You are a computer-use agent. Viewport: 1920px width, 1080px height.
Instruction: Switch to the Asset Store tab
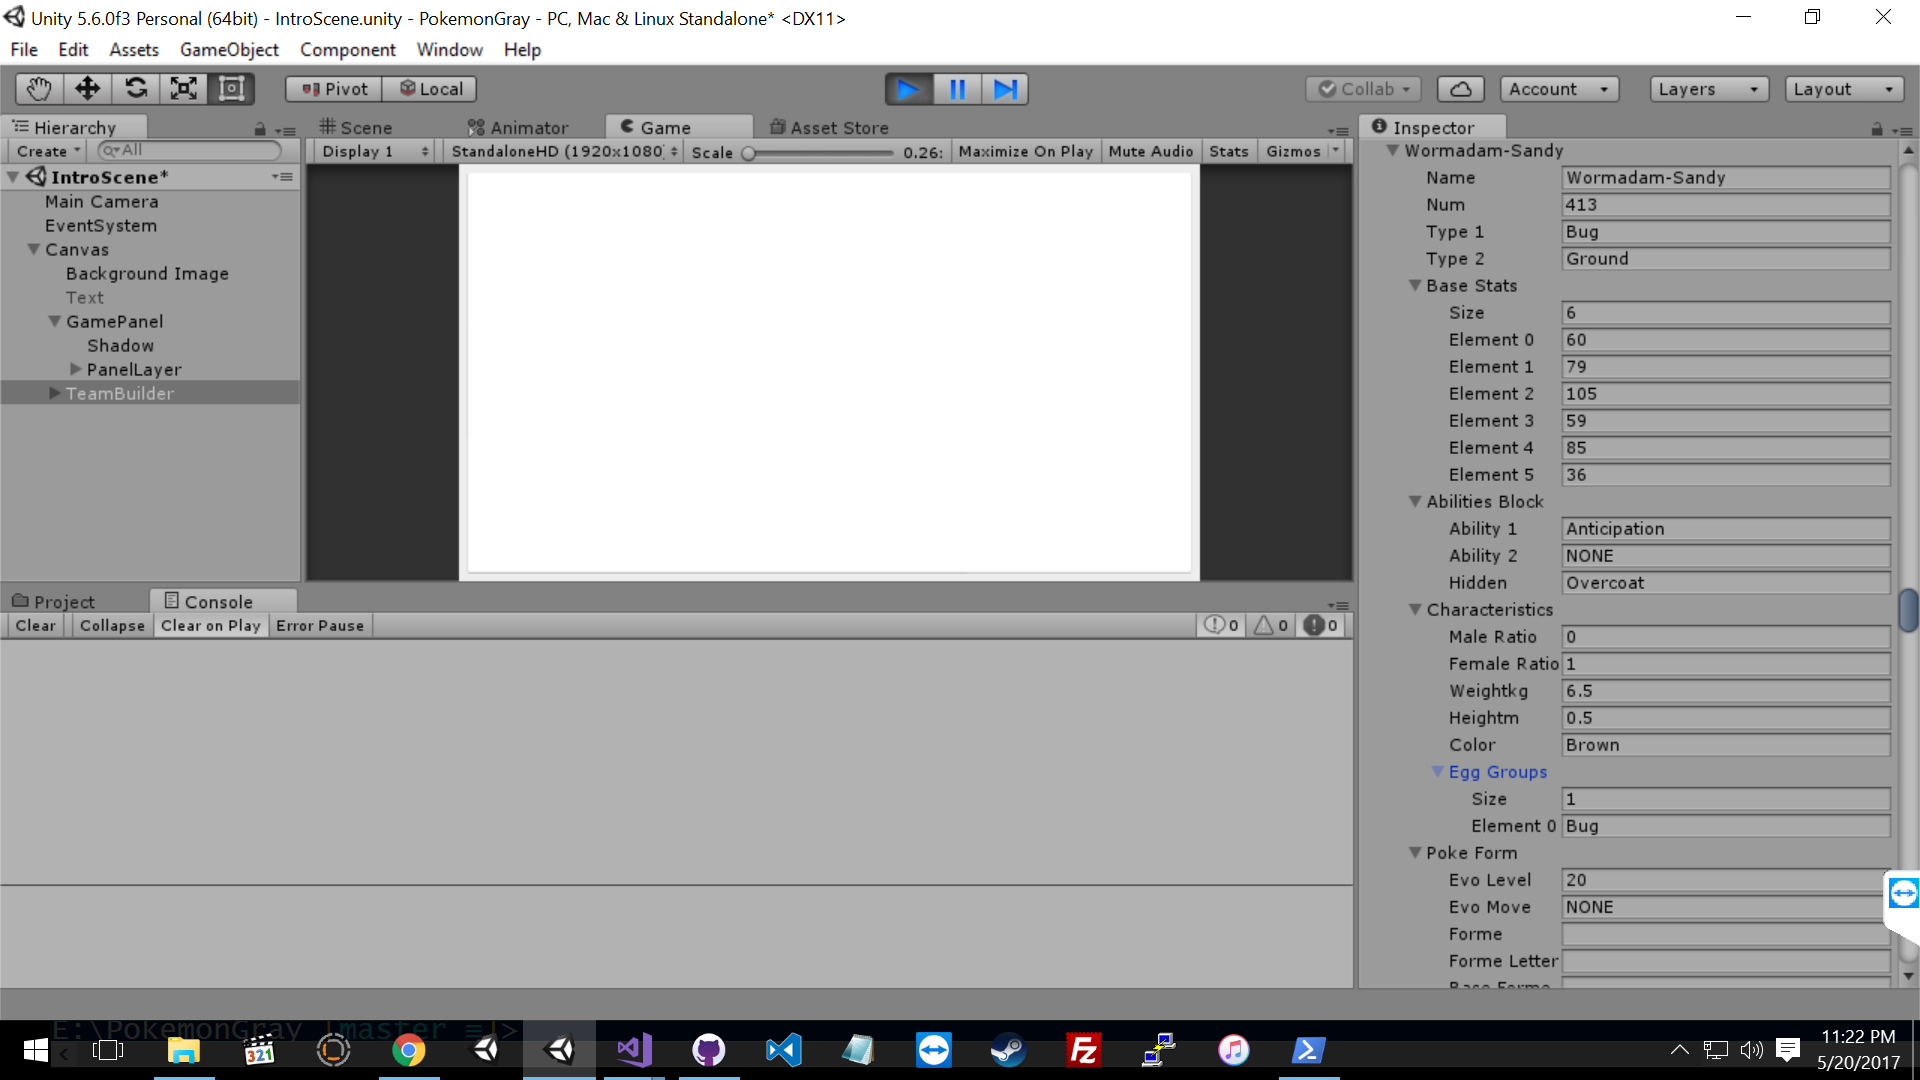(830, 127)
